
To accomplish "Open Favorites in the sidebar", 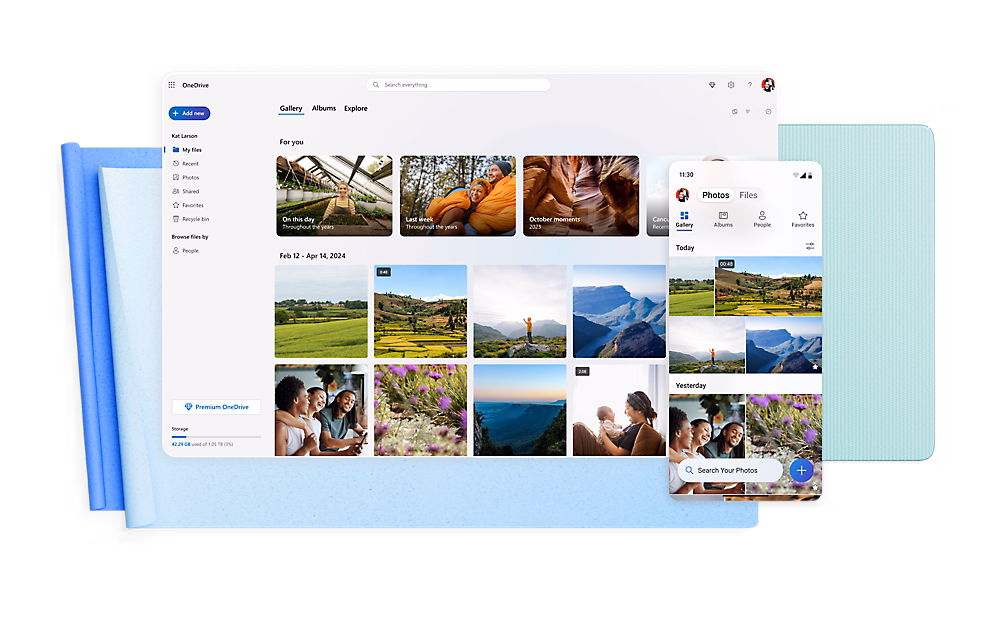I will pos(188,205).
